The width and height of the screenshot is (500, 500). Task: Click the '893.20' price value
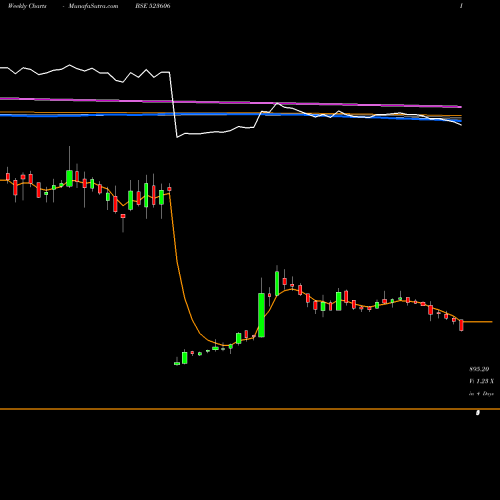pos(479,369)
